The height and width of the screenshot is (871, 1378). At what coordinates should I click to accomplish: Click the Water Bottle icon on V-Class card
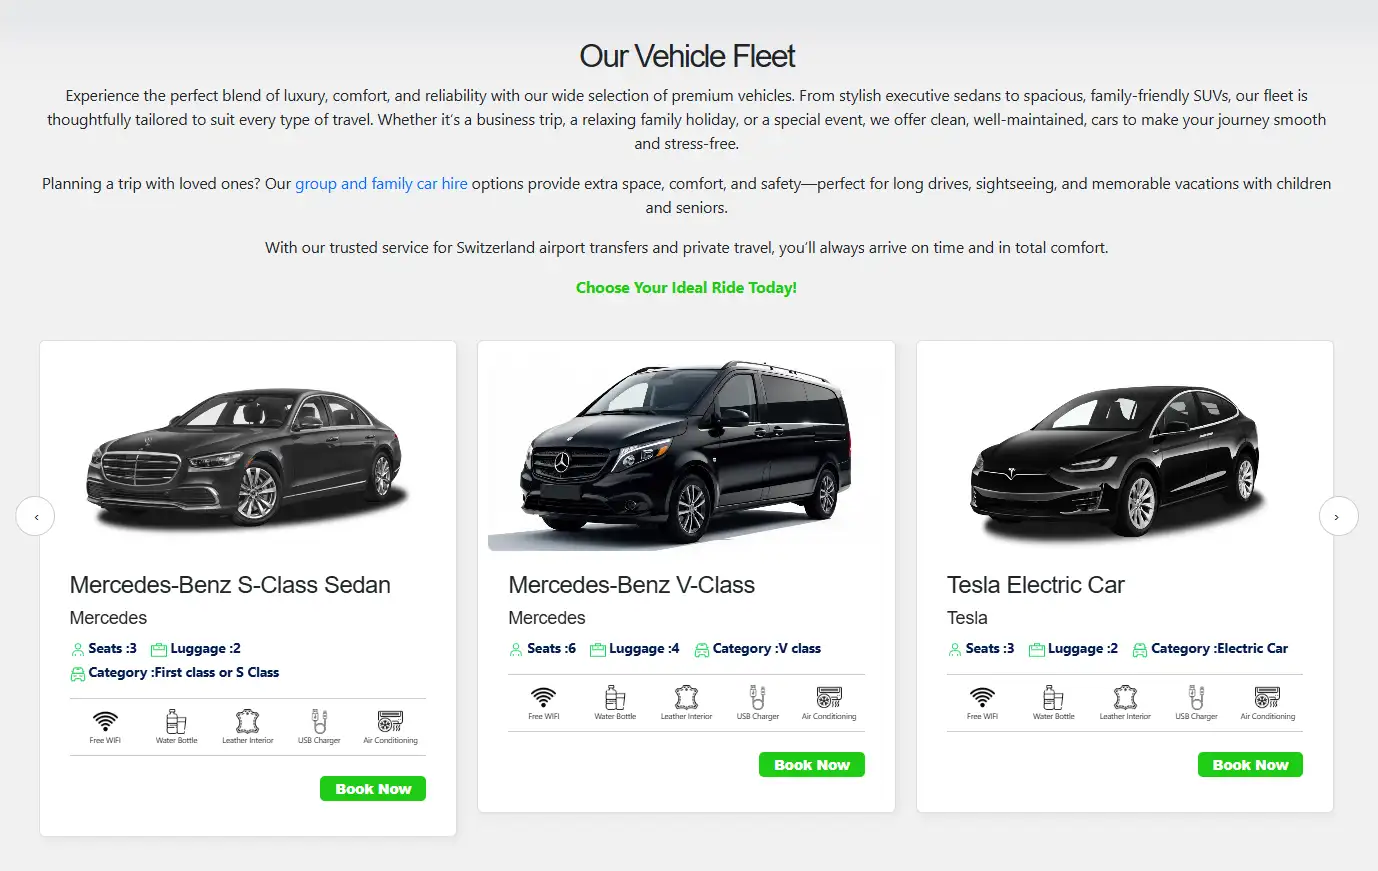[x=615, y=697]
